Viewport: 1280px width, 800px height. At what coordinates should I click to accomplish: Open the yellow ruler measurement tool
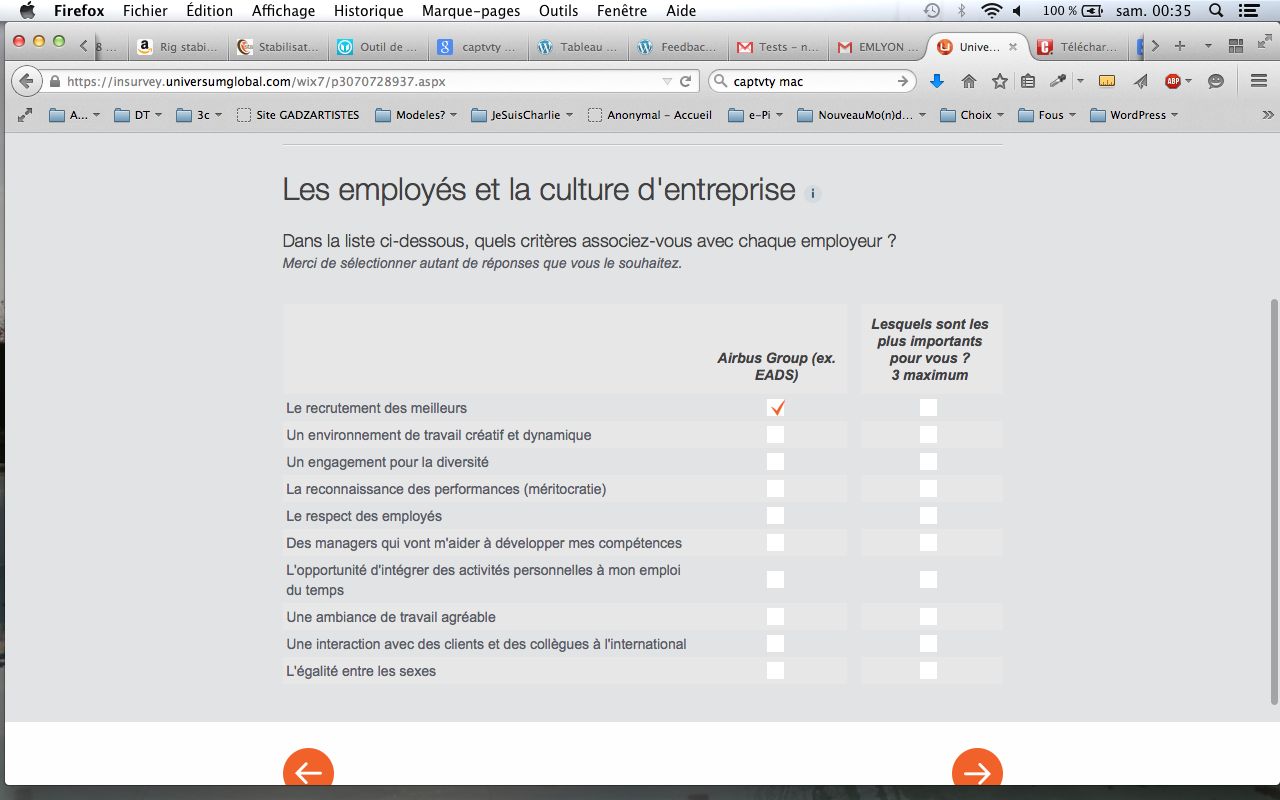pyautogui.click(x=1107, y=82)
